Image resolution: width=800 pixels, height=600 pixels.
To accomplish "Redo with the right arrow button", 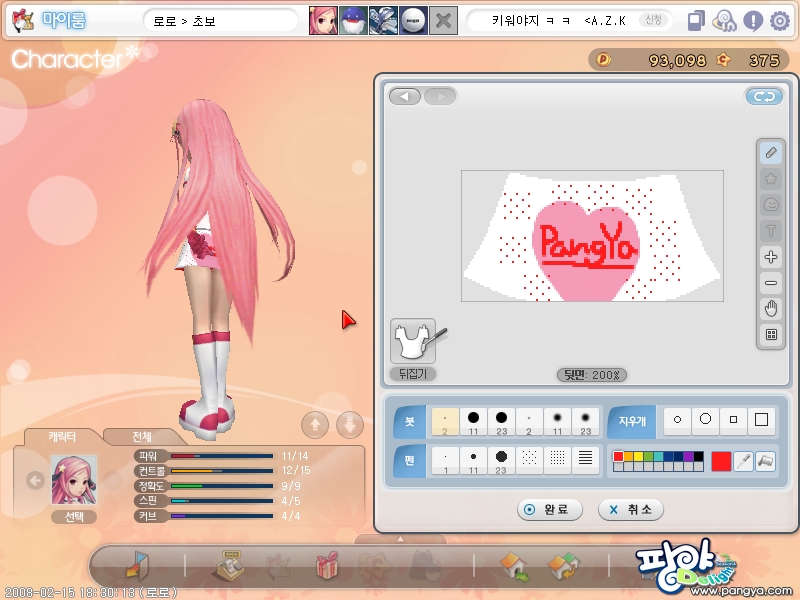I will [x=440, y=96].
